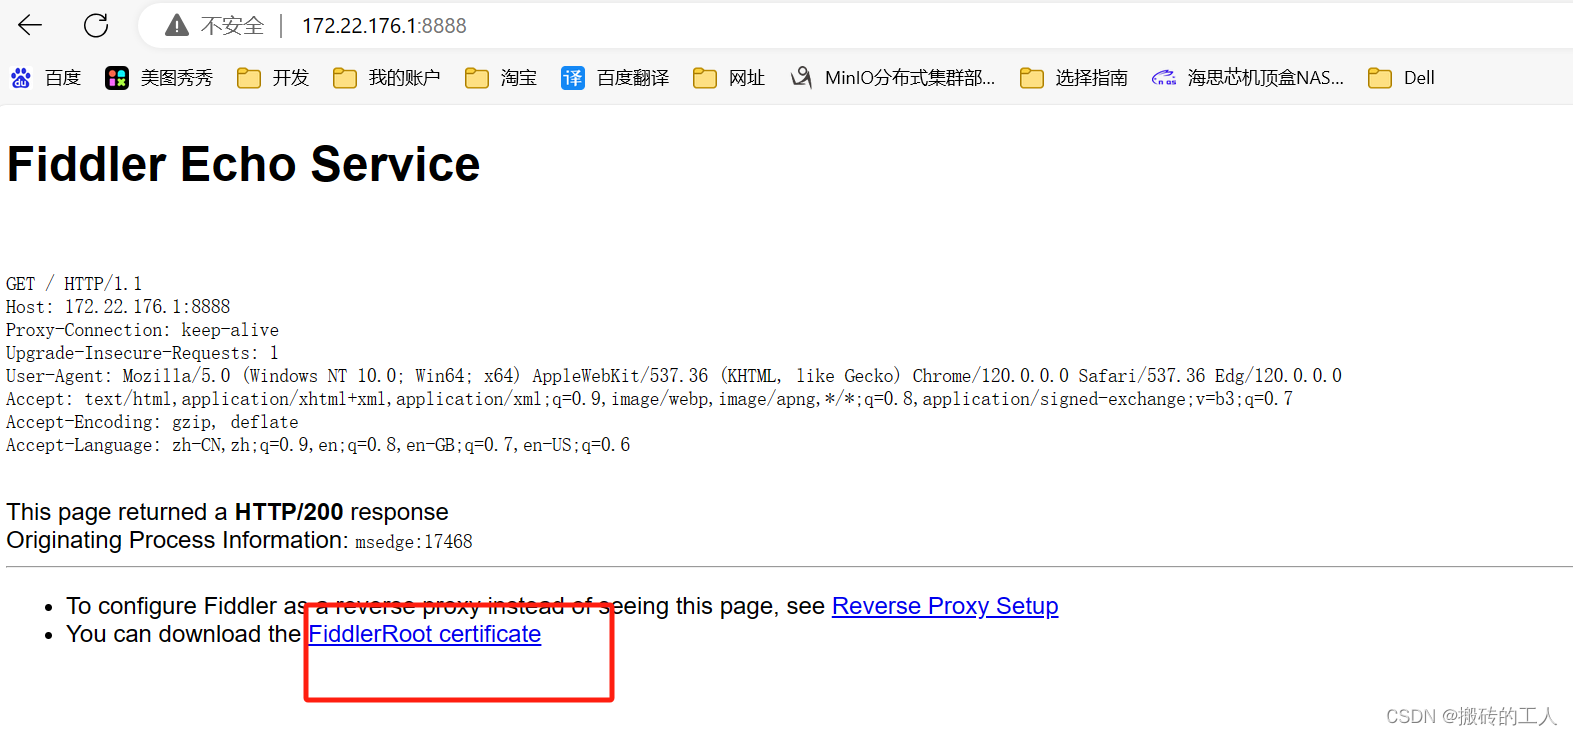Viewport: 1573px width, 736px height.
Task: Click the 'Accept: text/html' header line
Action: click(x=649, y=399)
